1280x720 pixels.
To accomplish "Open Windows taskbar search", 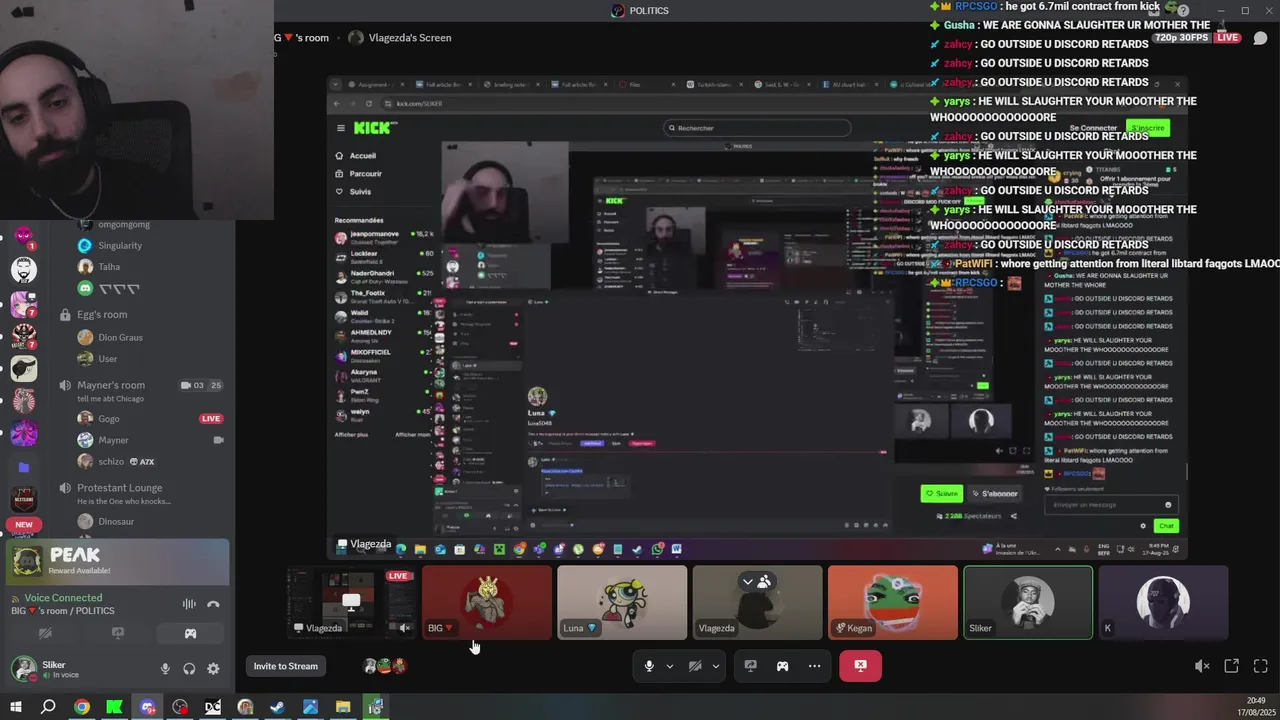I will tap(48, 707).
